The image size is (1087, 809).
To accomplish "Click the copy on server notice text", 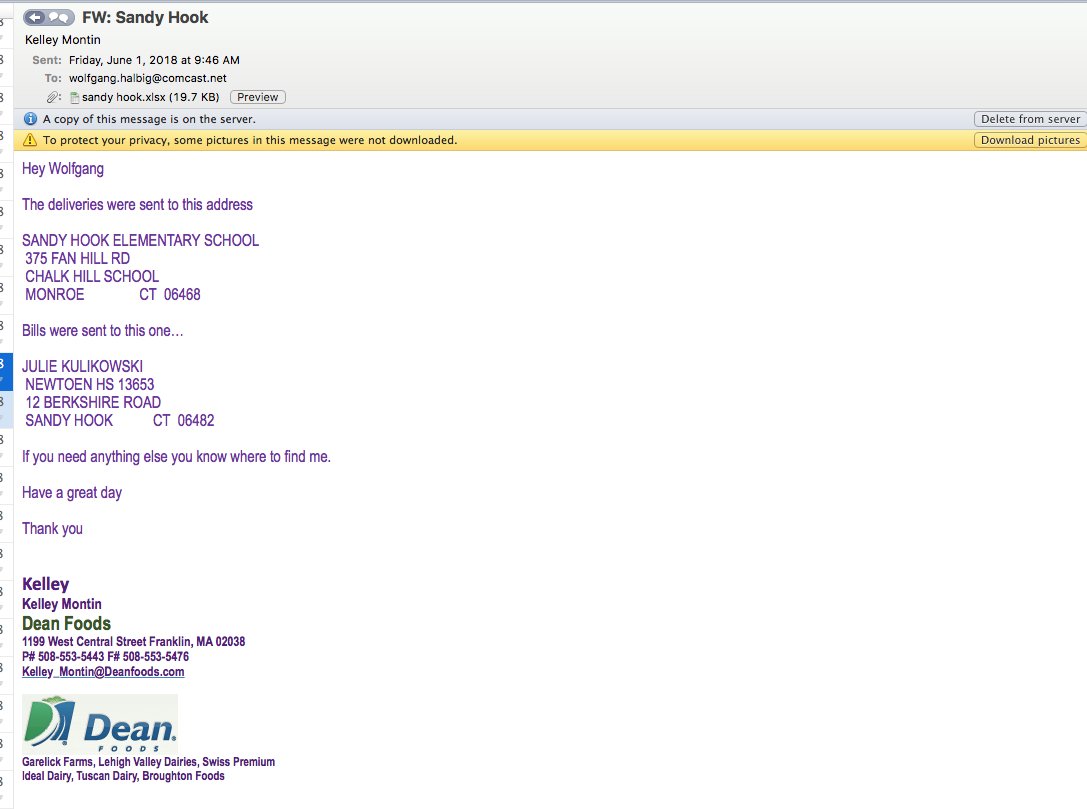I will [149, 119].
